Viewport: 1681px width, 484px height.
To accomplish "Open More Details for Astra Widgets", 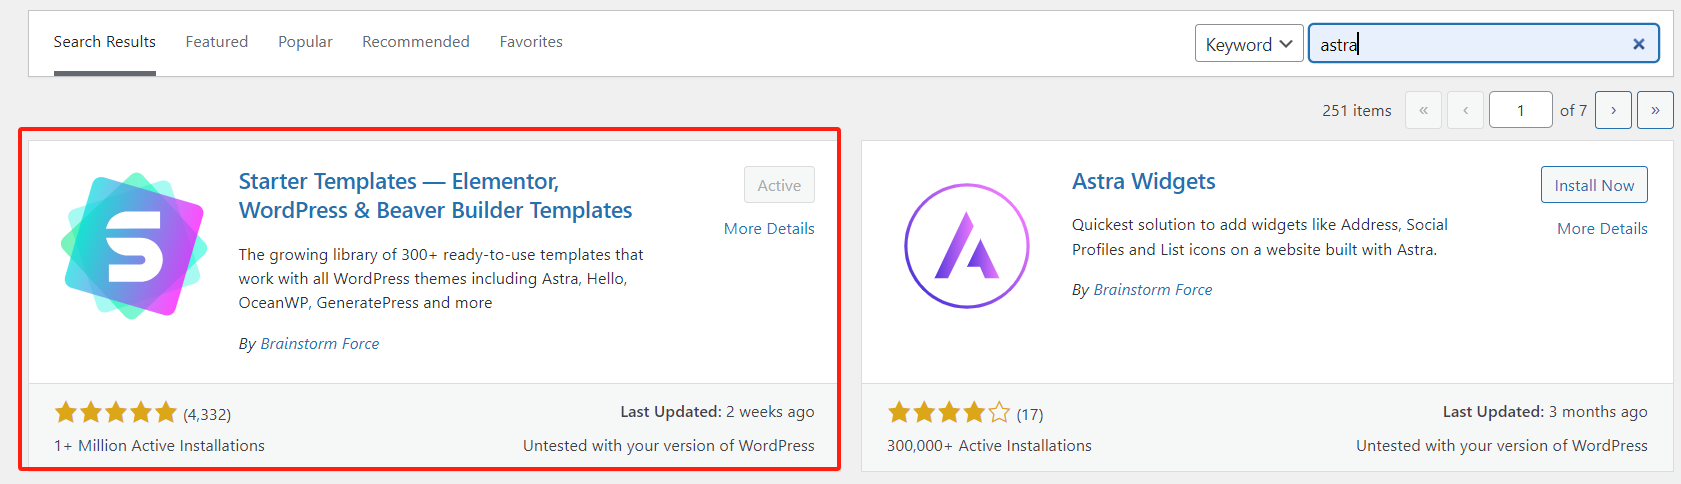I will (1602, 229).
